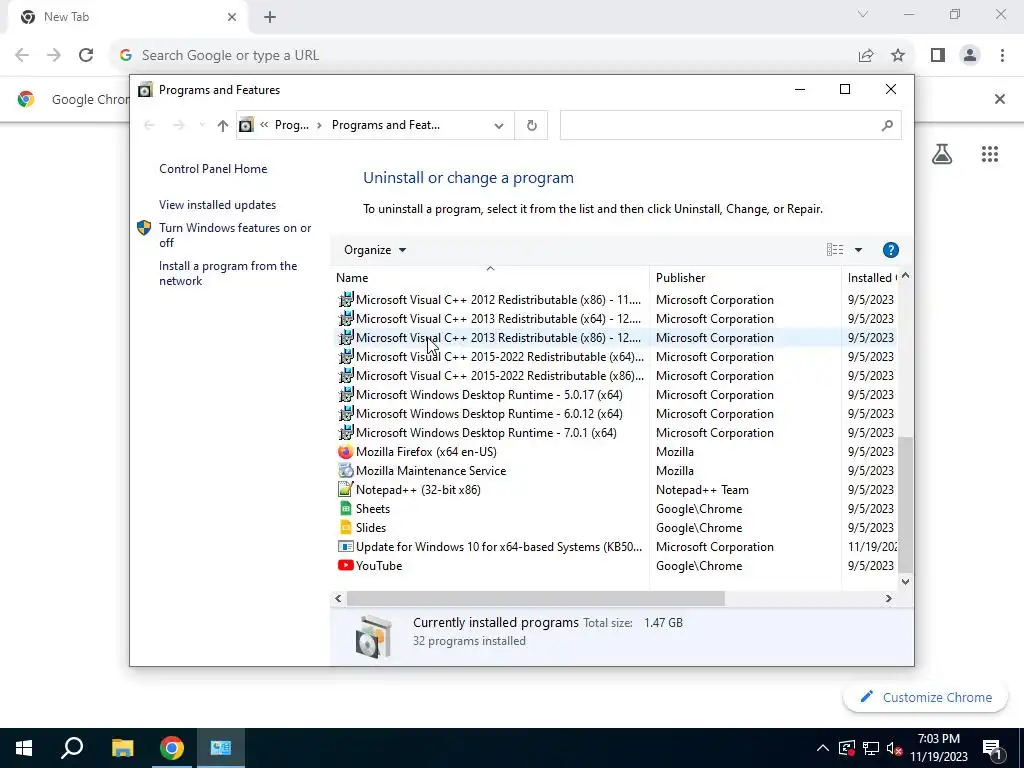Click the Mozilla Firefox program icon

(345, 452)
